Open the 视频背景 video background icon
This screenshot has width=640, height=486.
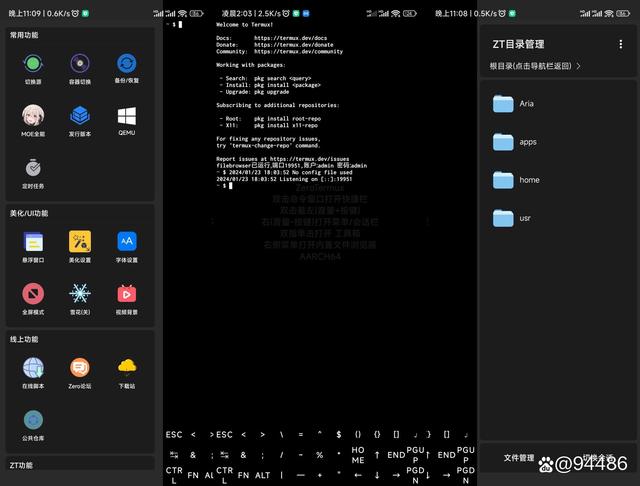point(127,294)
